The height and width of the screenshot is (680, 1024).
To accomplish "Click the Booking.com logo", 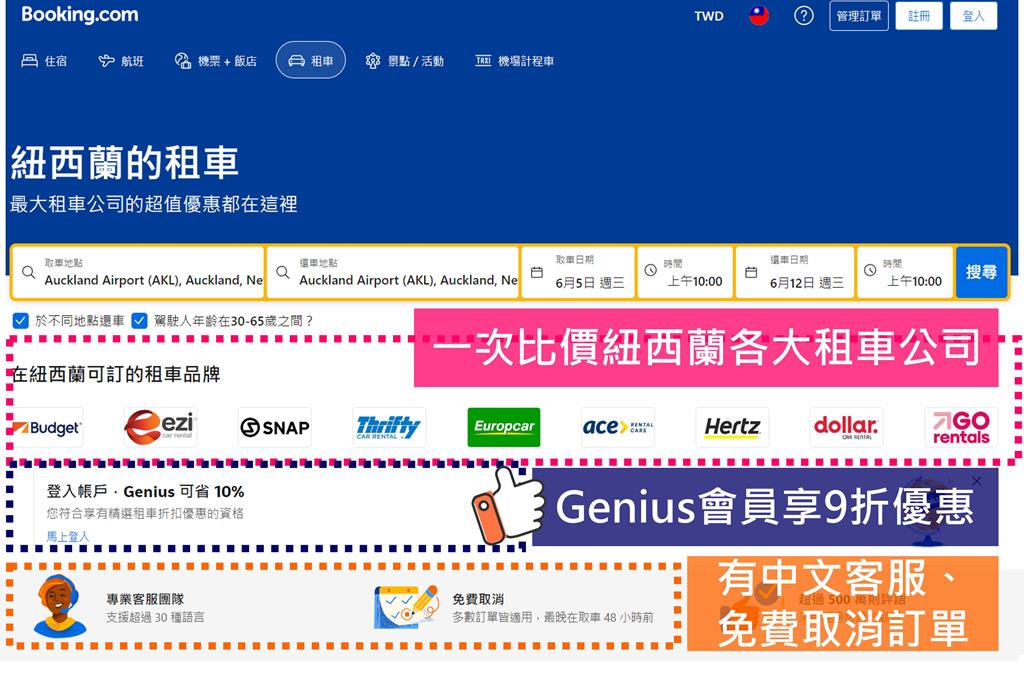I will [x=80, y=14].
